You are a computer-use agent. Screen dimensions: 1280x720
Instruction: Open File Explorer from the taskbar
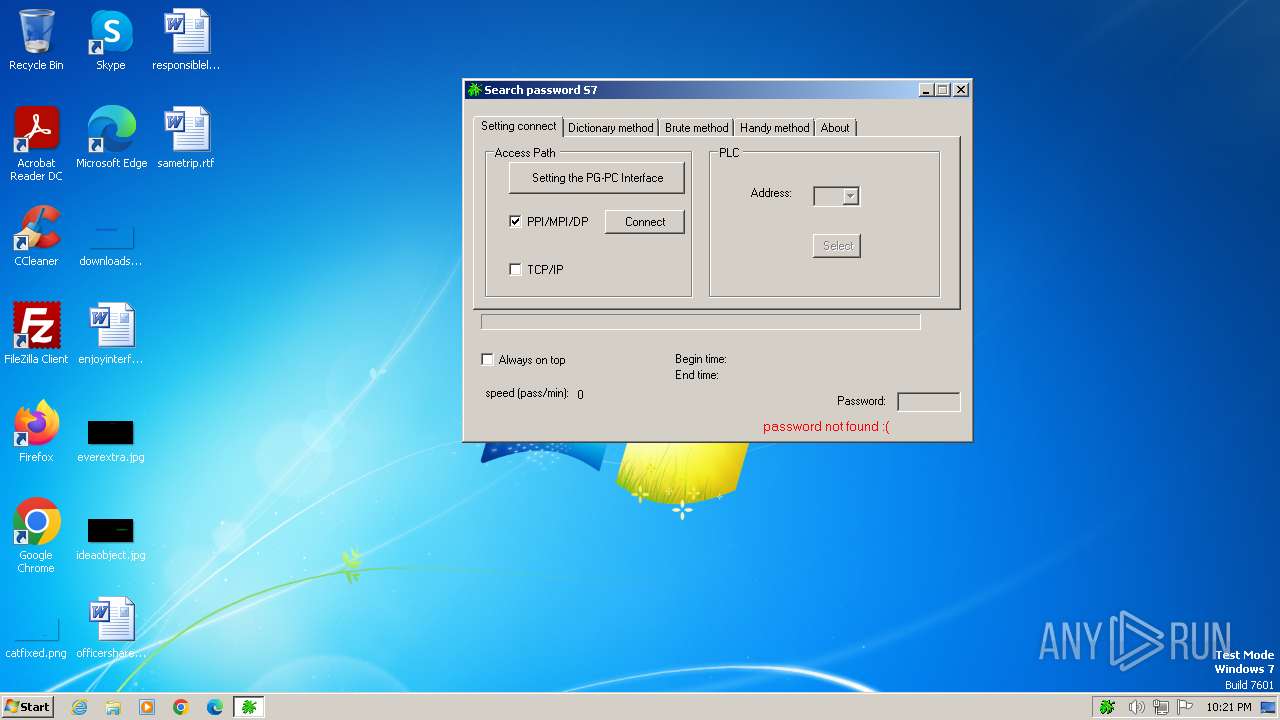(x=113, y=707)
